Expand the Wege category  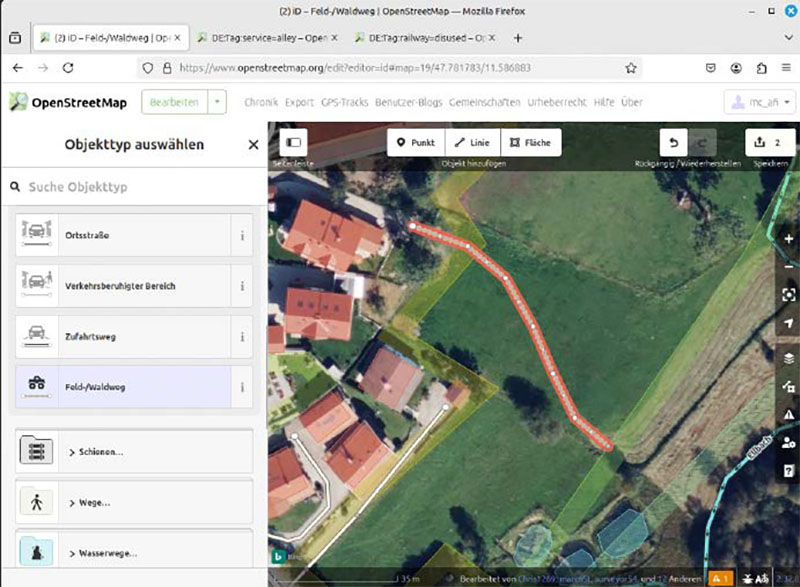[x=134, y=503]
